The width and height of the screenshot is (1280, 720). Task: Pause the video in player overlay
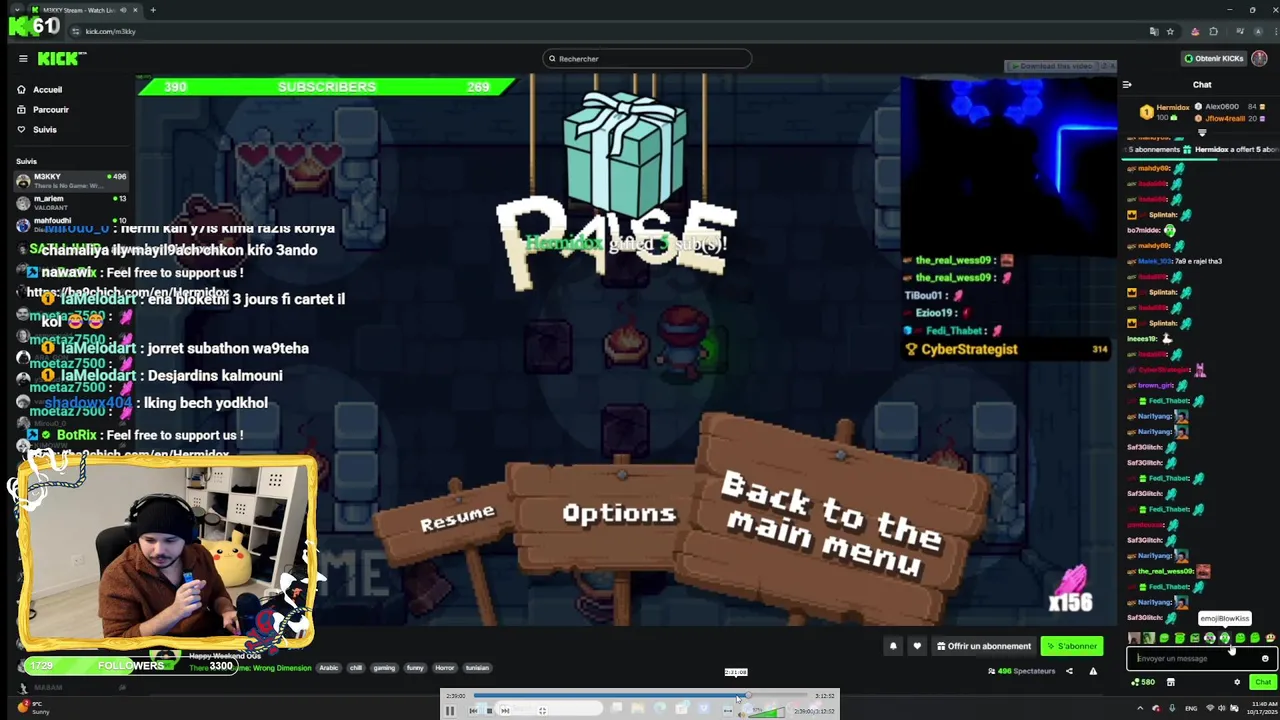point(450,711)
